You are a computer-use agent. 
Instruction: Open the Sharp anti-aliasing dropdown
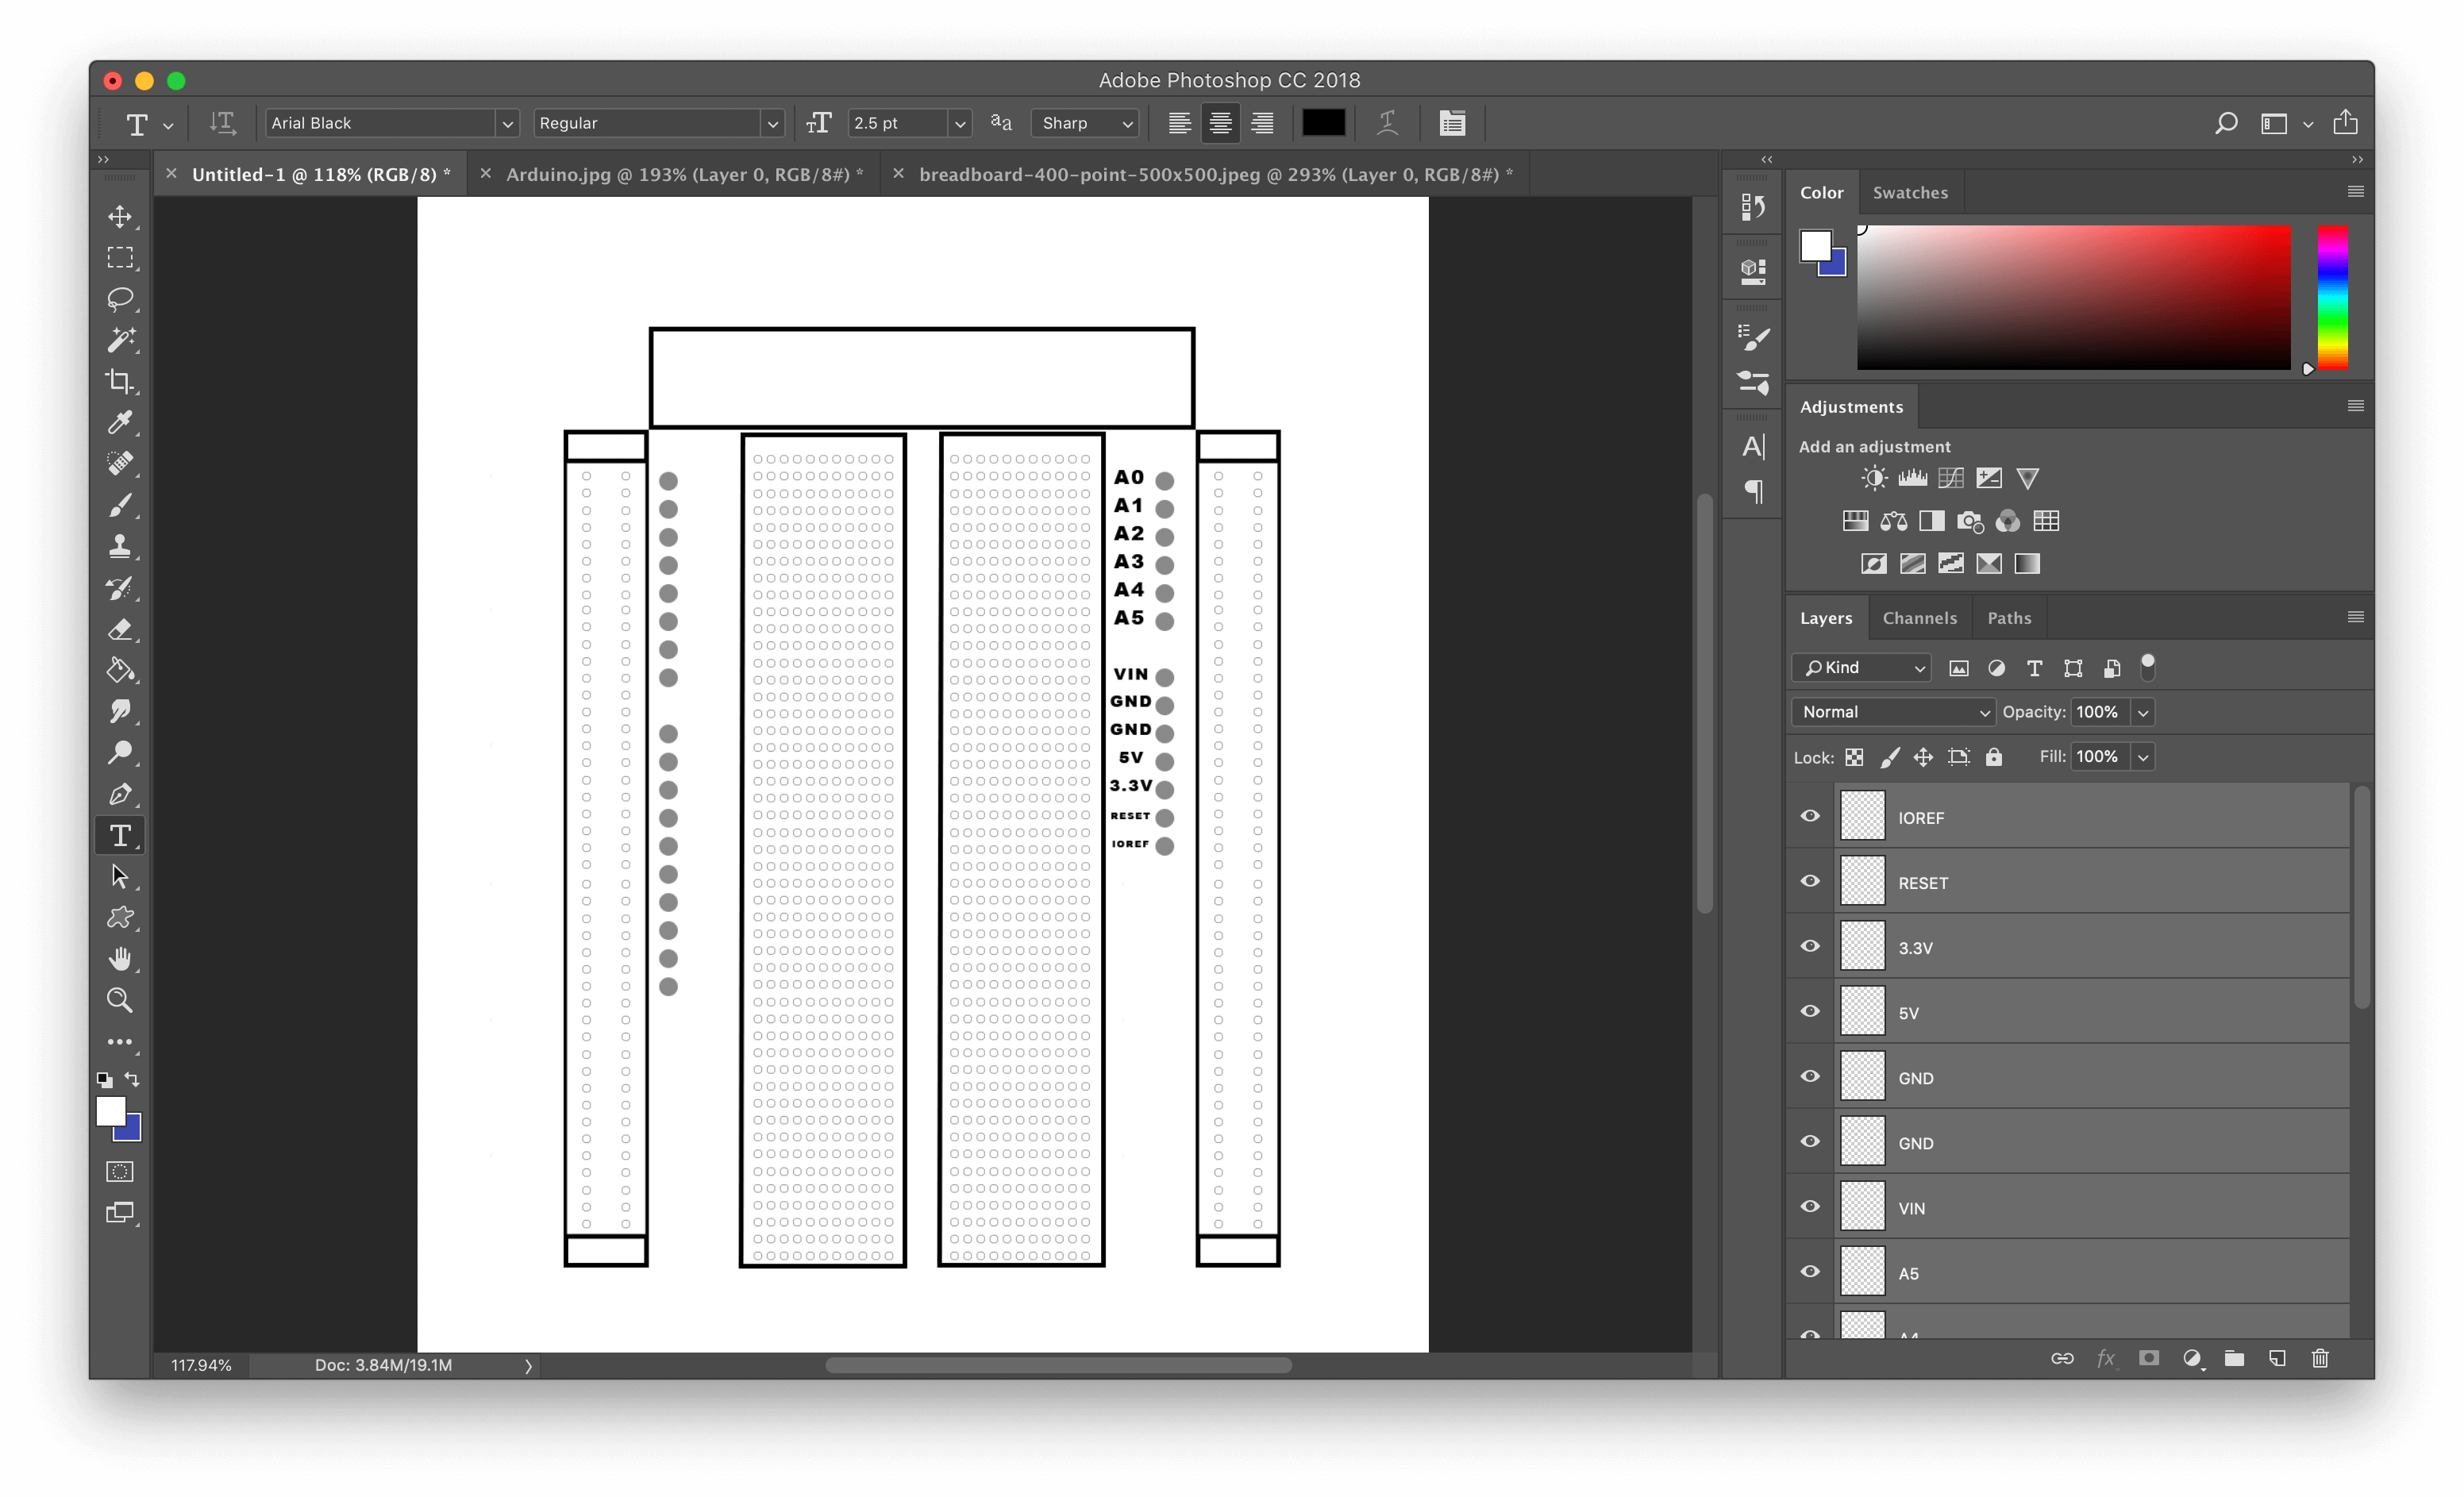coord(1085,123)
